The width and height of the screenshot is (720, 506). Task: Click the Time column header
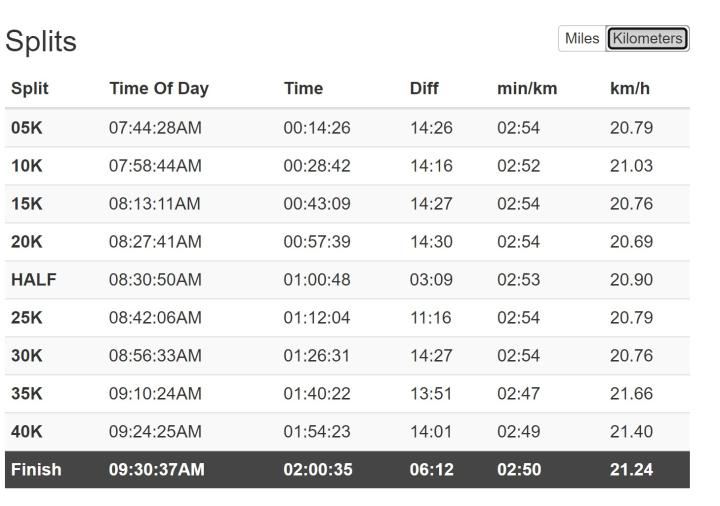[x=303, y=88]
